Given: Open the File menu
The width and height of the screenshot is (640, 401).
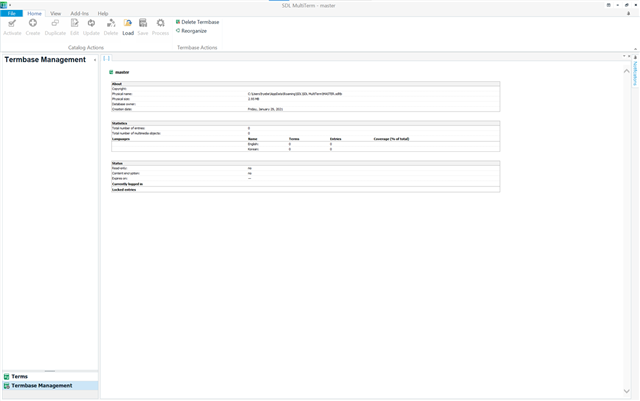Looking at the screenshot, I should (x=11, y=13).
